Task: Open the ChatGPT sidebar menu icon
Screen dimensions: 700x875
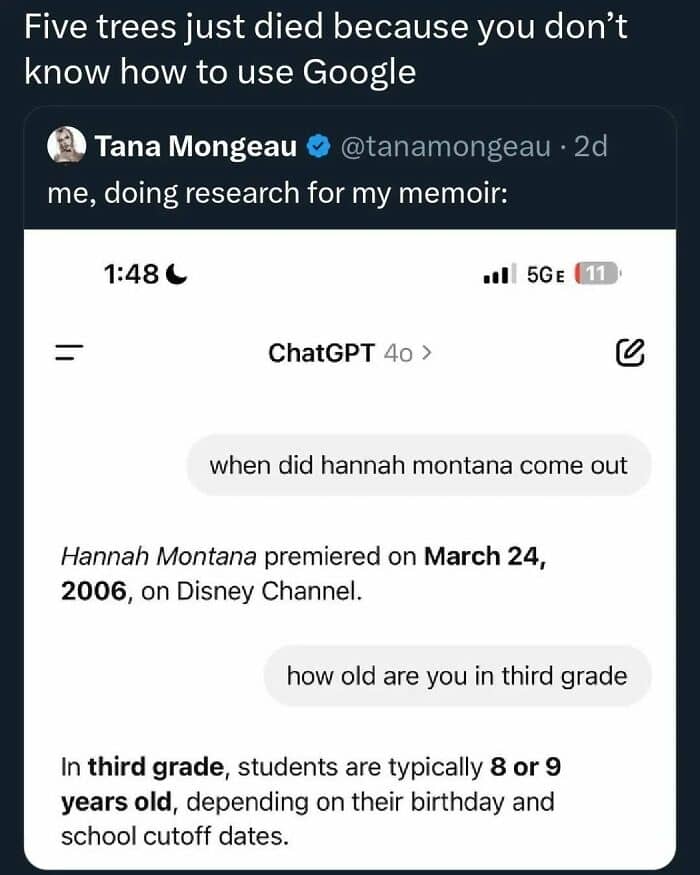Action: [68, 353]
